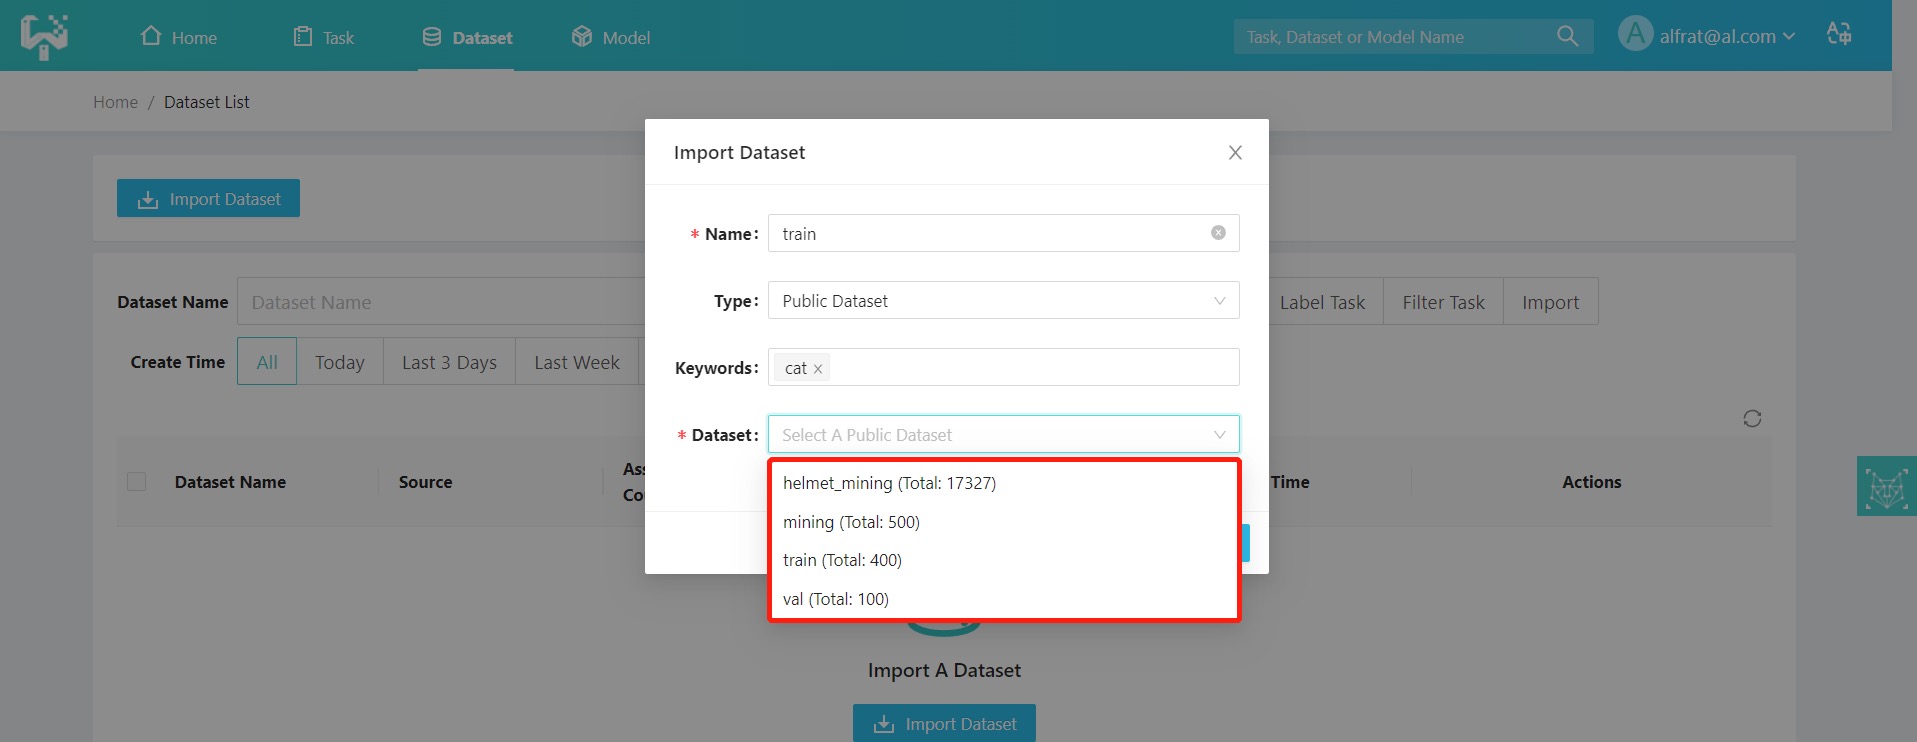Choose the Import filter option

[x=1550, y=301]
